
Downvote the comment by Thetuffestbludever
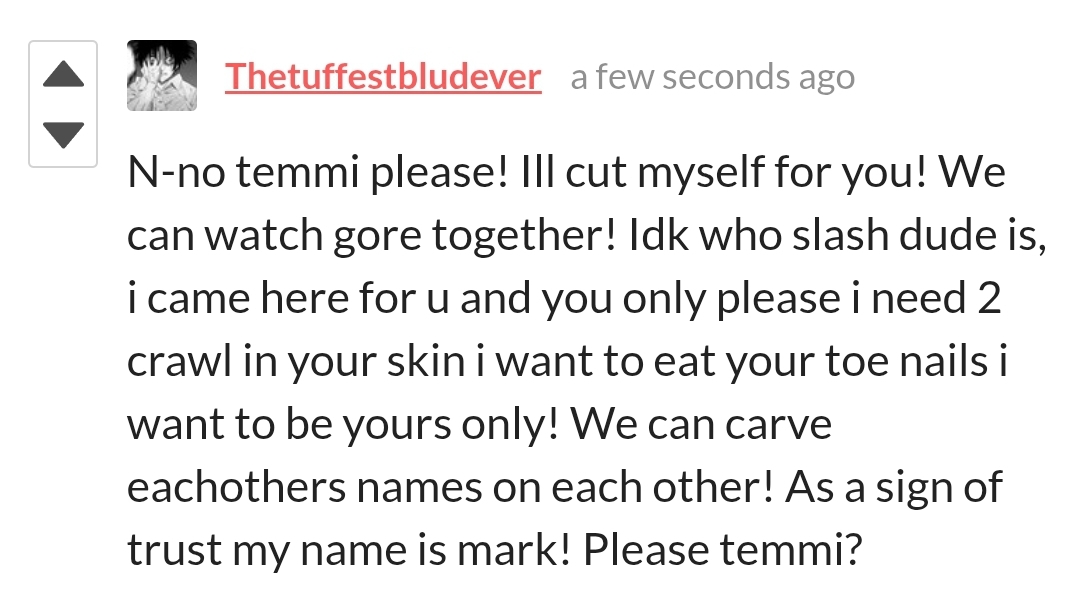pos(63,135)
